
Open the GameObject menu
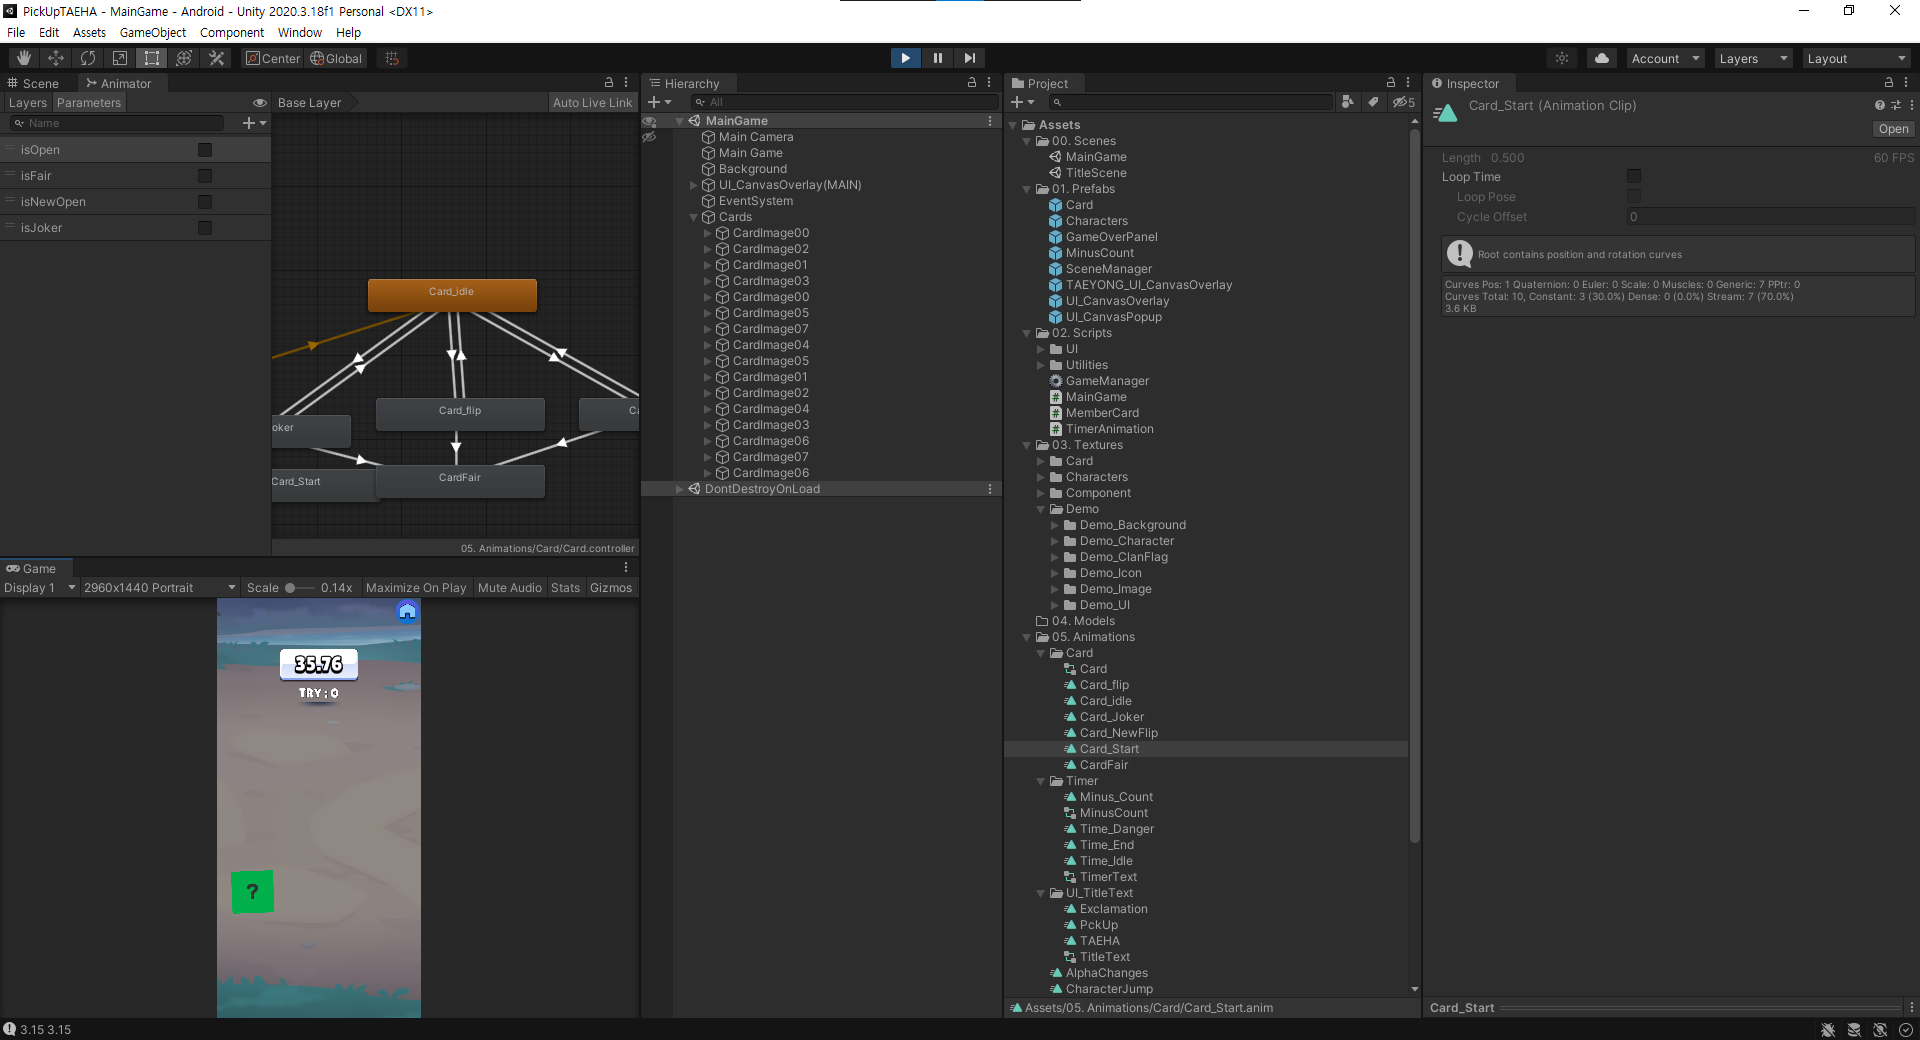coord(152,33)
